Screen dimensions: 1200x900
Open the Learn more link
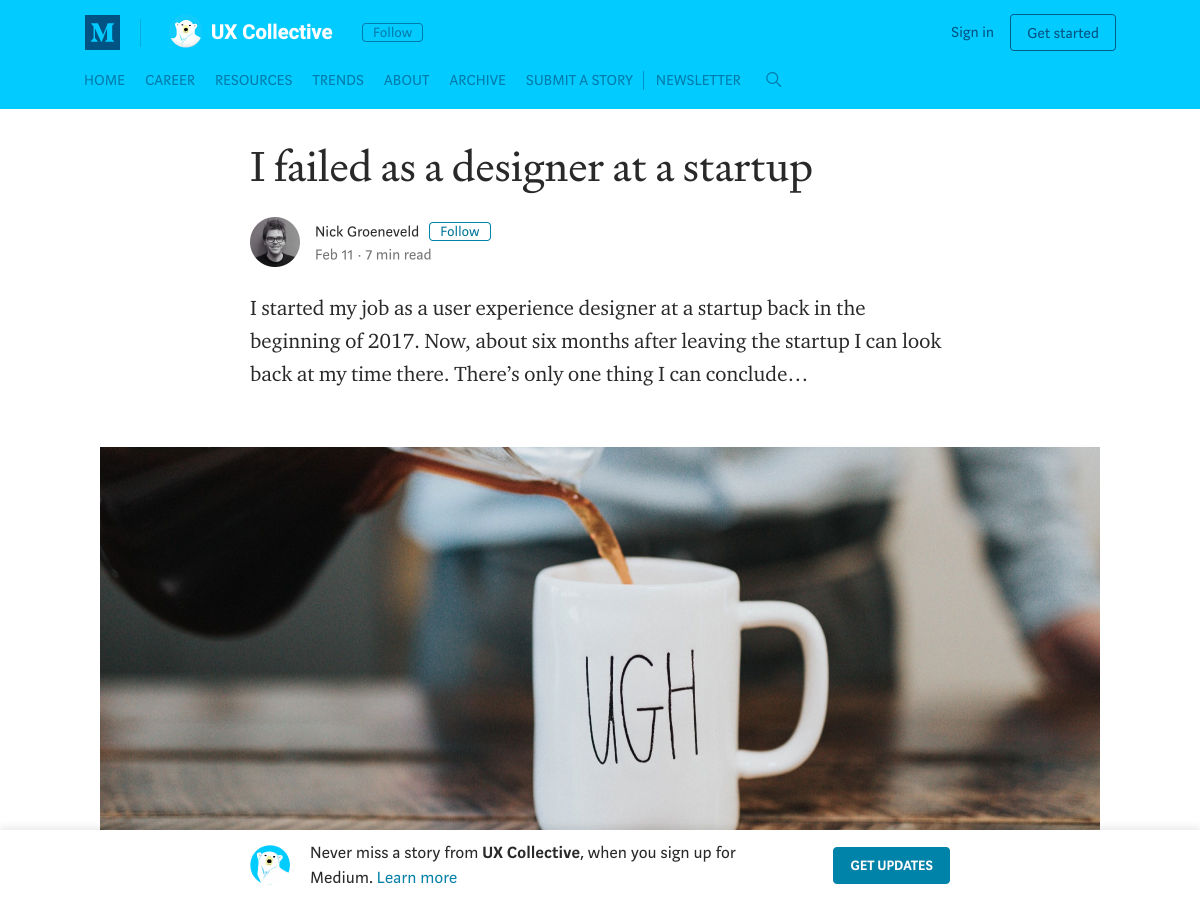[417, 878]
